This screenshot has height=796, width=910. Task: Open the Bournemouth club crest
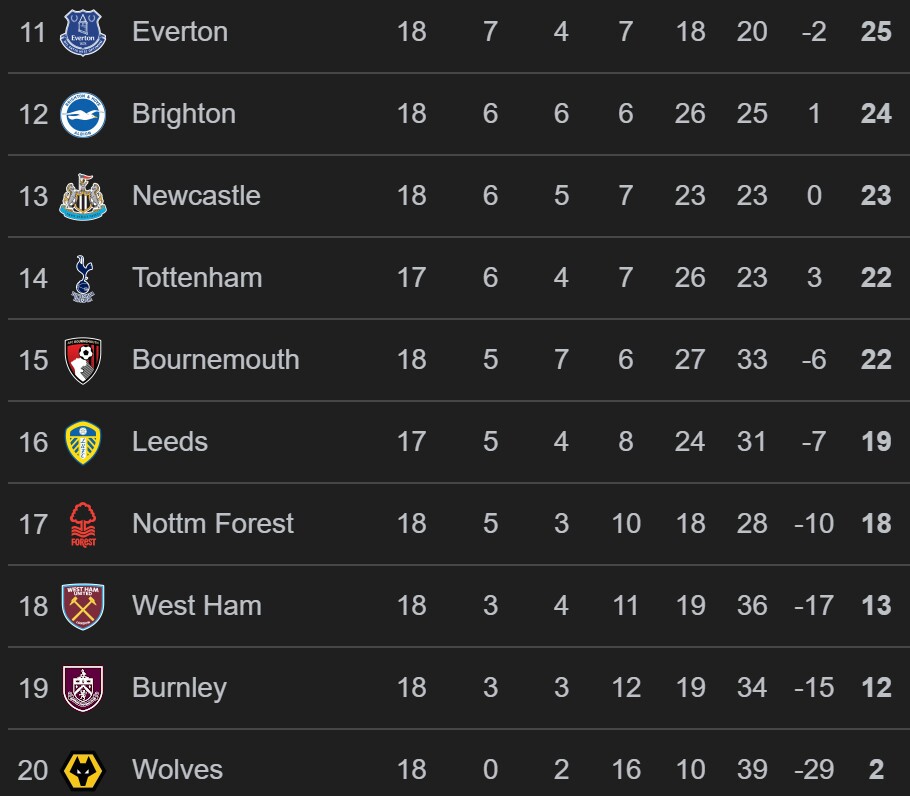click(x=83, y=360)
